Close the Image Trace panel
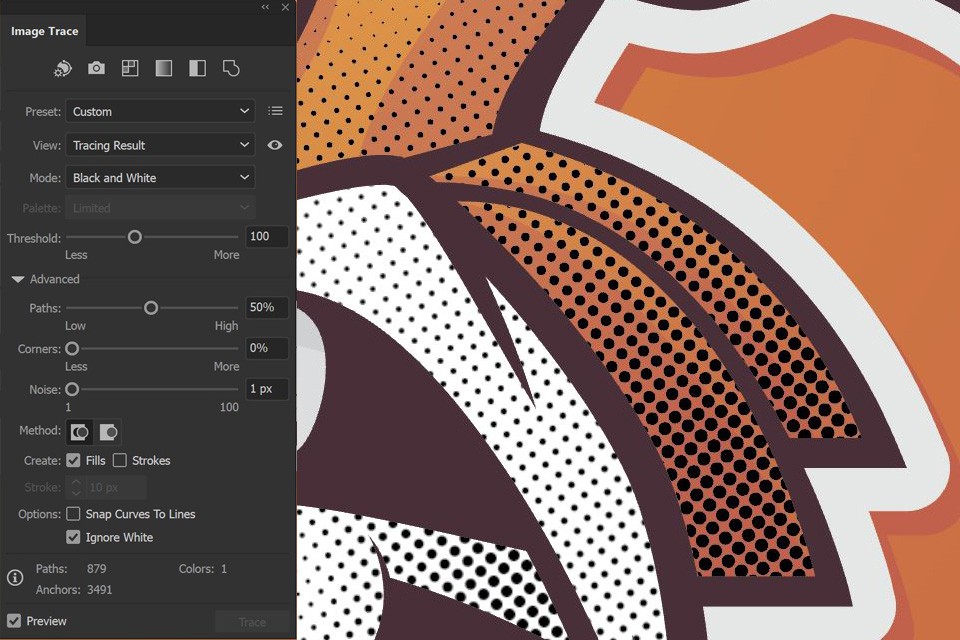Screen dimensions: 960x640 point(285,7)
